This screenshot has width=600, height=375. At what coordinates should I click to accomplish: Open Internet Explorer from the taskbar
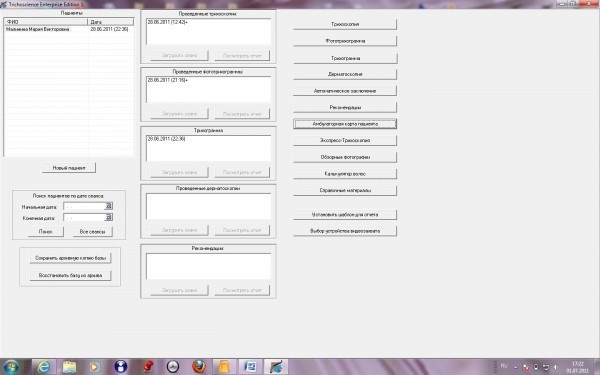44,367
